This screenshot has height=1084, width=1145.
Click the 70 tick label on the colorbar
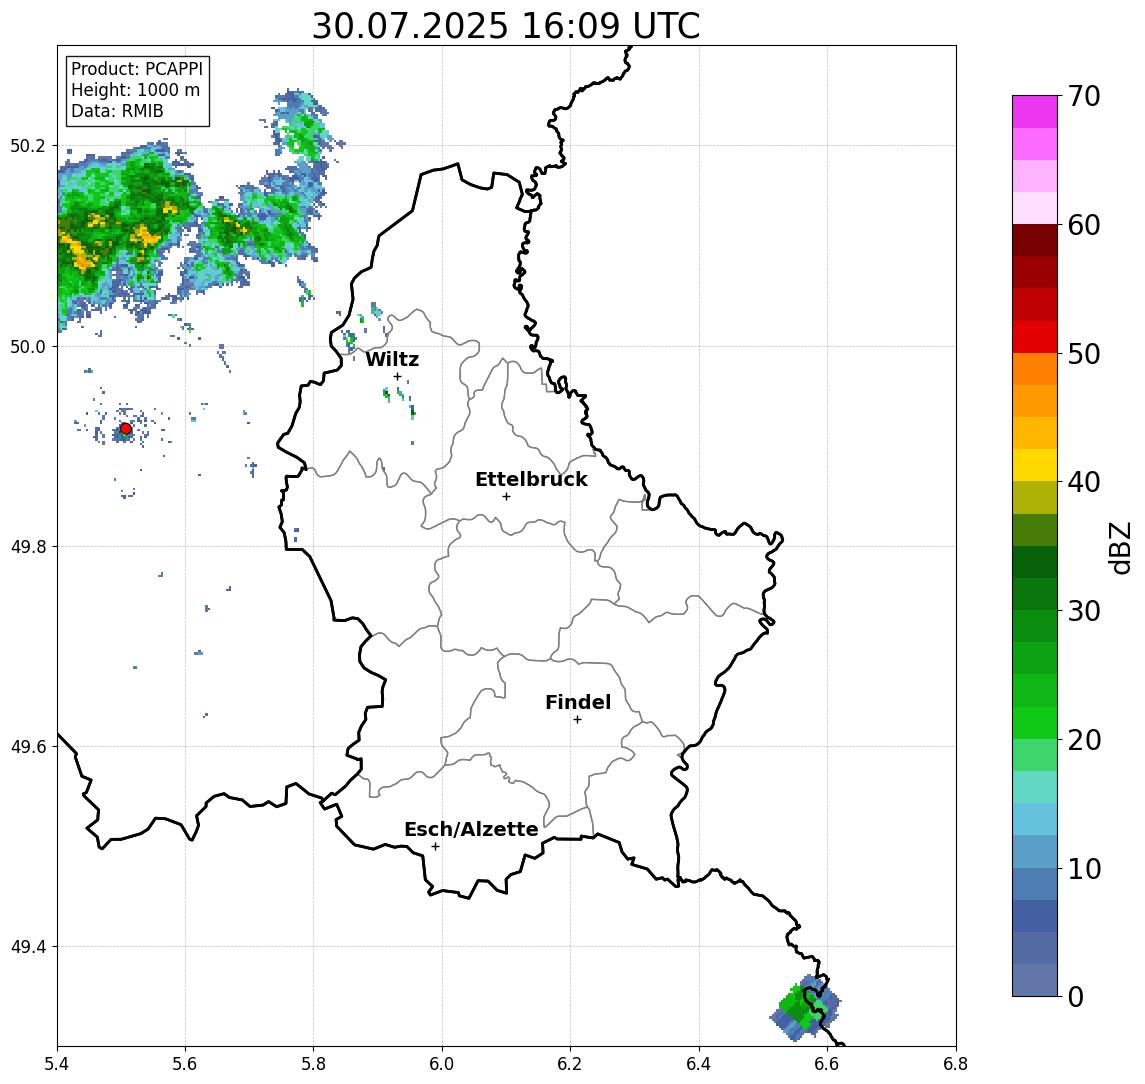tap(1084, 96)
